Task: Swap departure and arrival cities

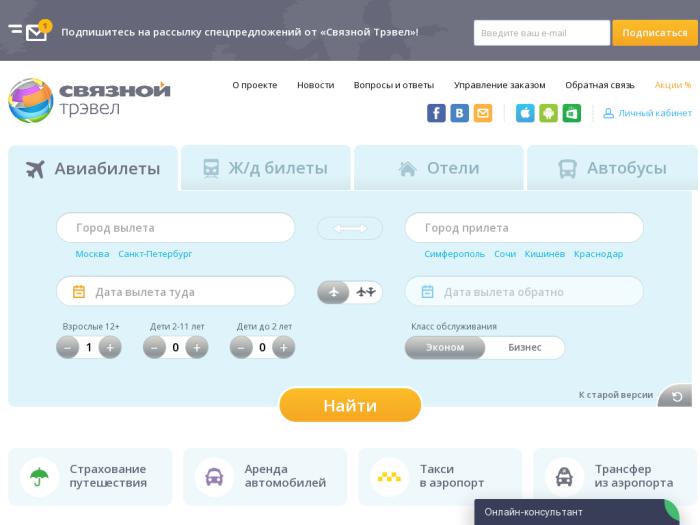Action: [x=349, y=229]
